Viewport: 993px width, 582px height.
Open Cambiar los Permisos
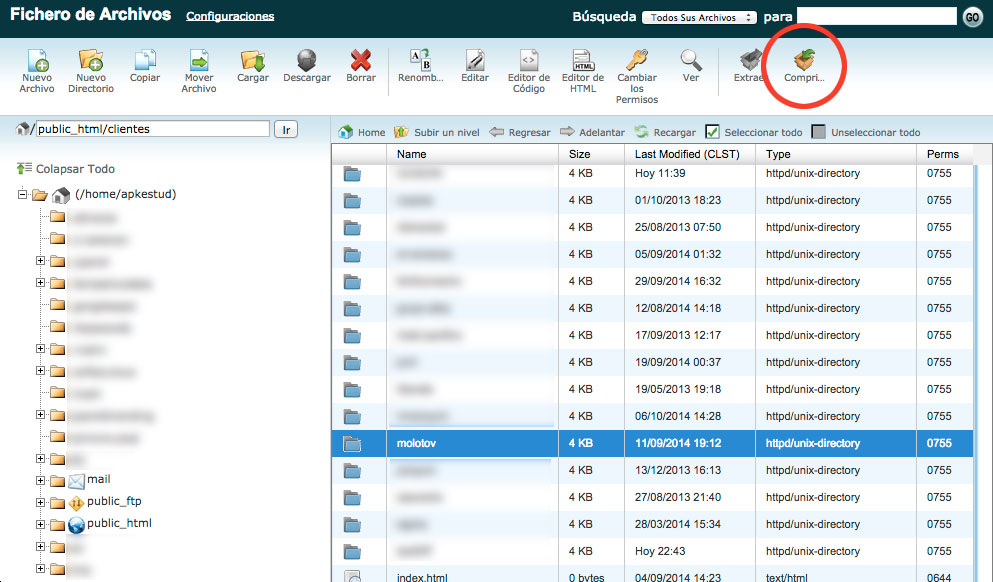[637, 60]
